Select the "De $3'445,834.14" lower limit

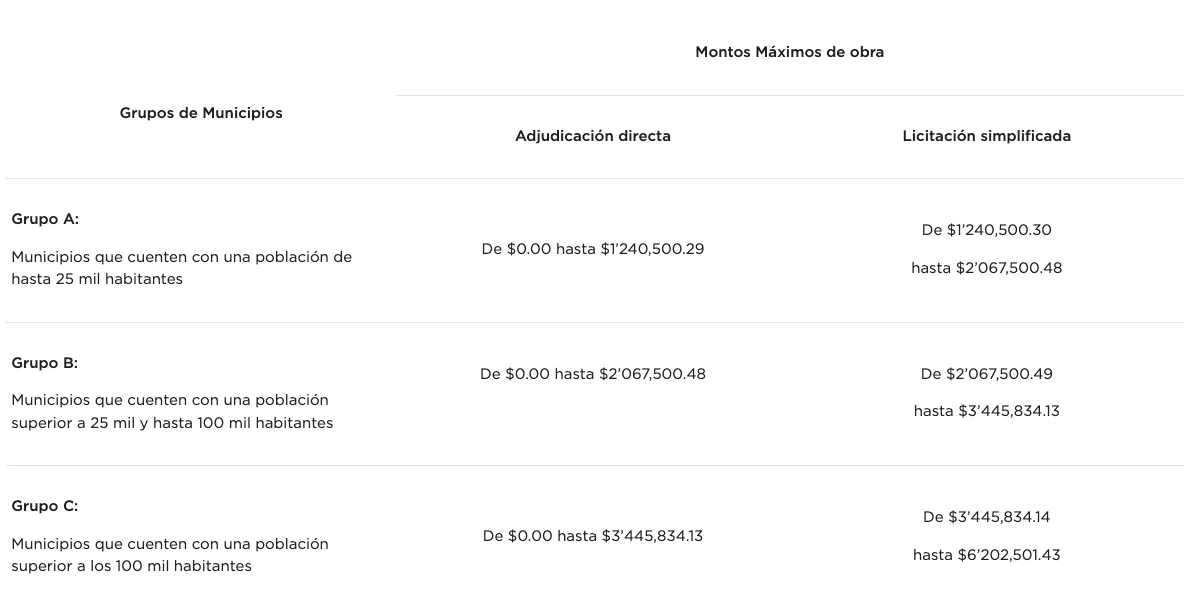pyautogui.click(x=986, y=517)
